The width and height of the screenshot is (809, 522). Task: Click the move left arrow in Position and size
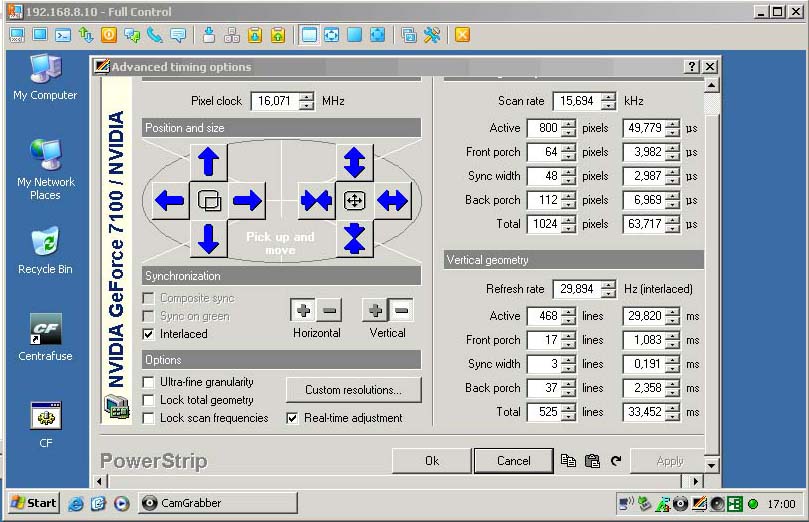tap(170, 201)
